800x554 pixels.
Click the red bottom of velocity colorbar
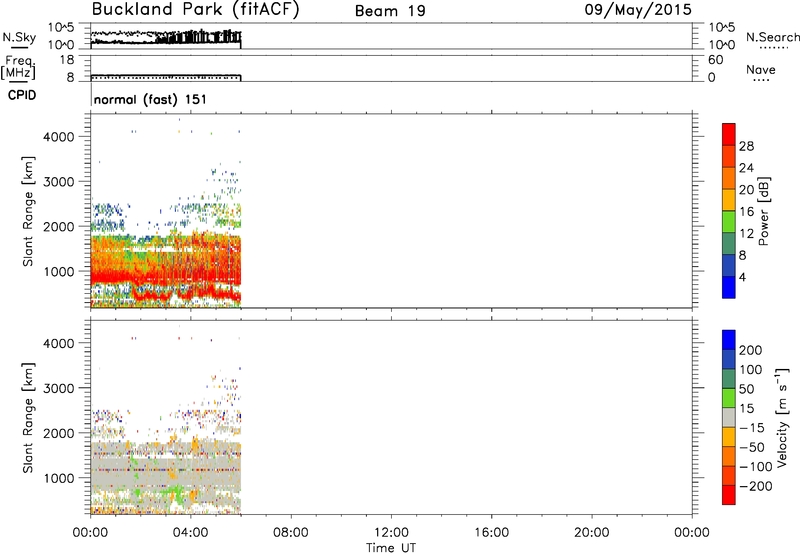(729, 495)
